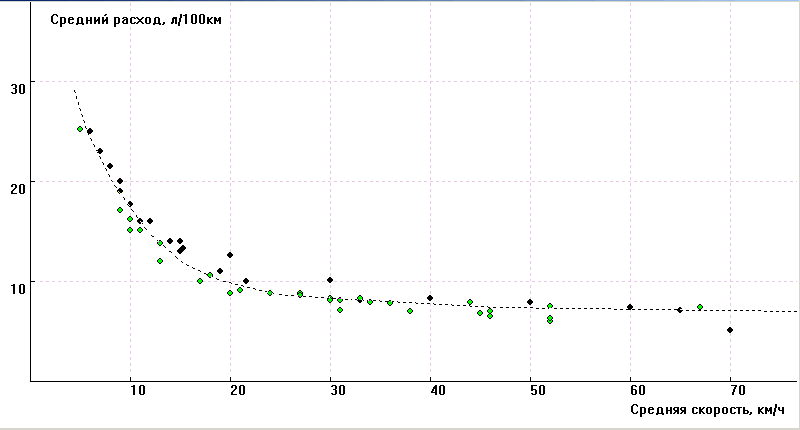Select the black data point near speed 65
Viewport: 800px width, 430px height.
coord(680,310)
